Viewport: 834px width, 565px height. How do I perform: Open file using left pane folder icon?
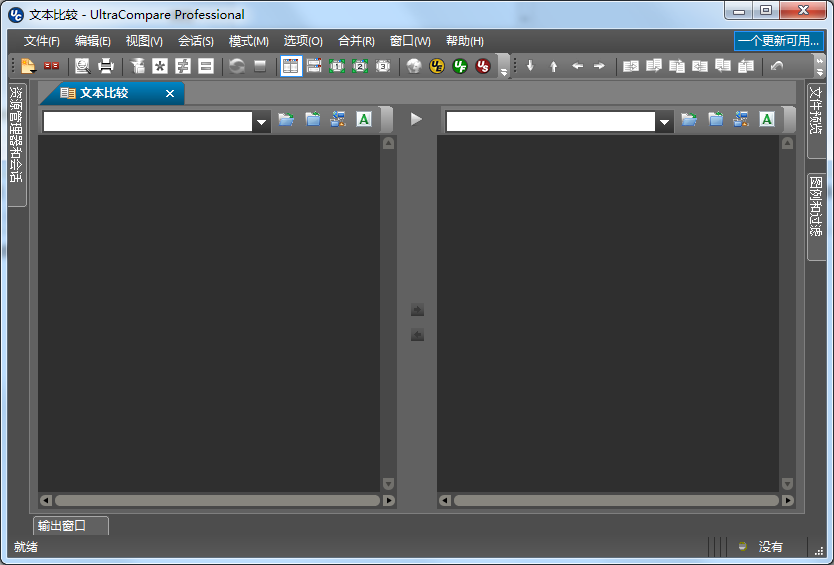[x=286, y=120]
